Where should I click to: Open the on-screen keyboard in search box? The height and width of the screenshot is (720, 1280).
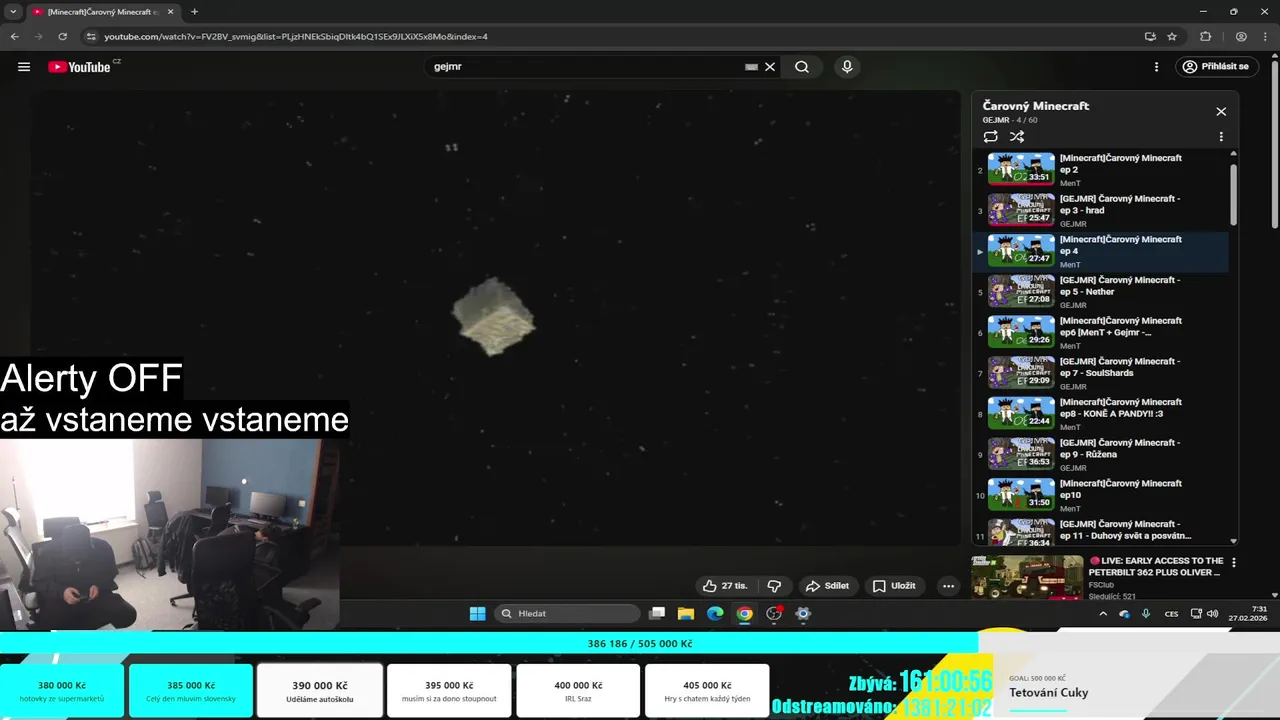tap(751, 67)
